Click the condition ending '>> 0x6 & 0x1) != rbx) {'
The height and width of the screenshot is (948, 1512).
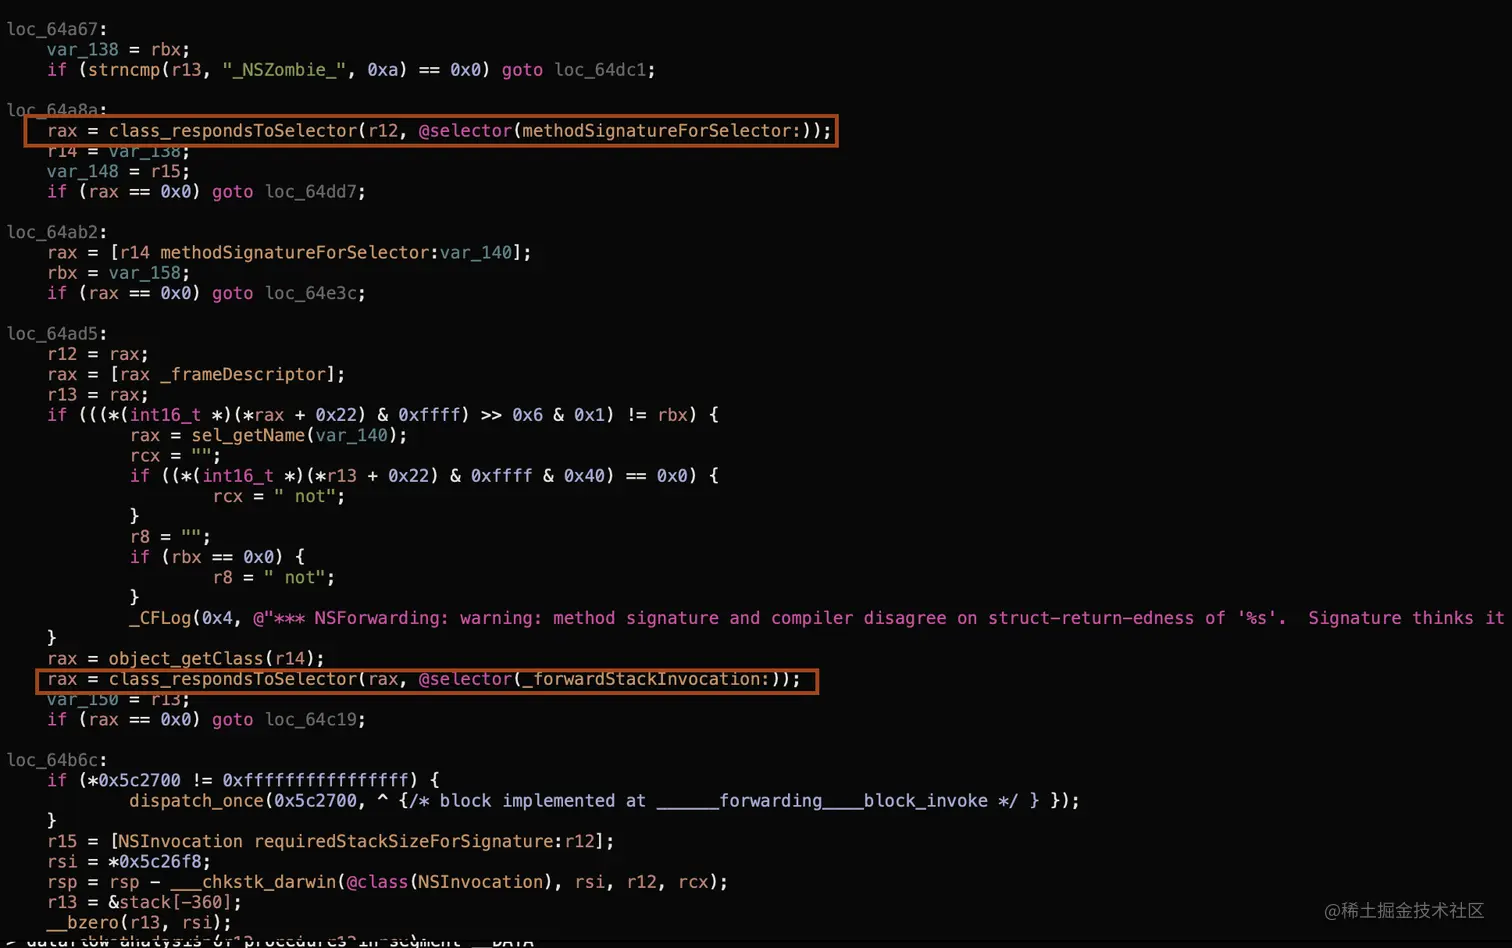(x=383, y=415)
